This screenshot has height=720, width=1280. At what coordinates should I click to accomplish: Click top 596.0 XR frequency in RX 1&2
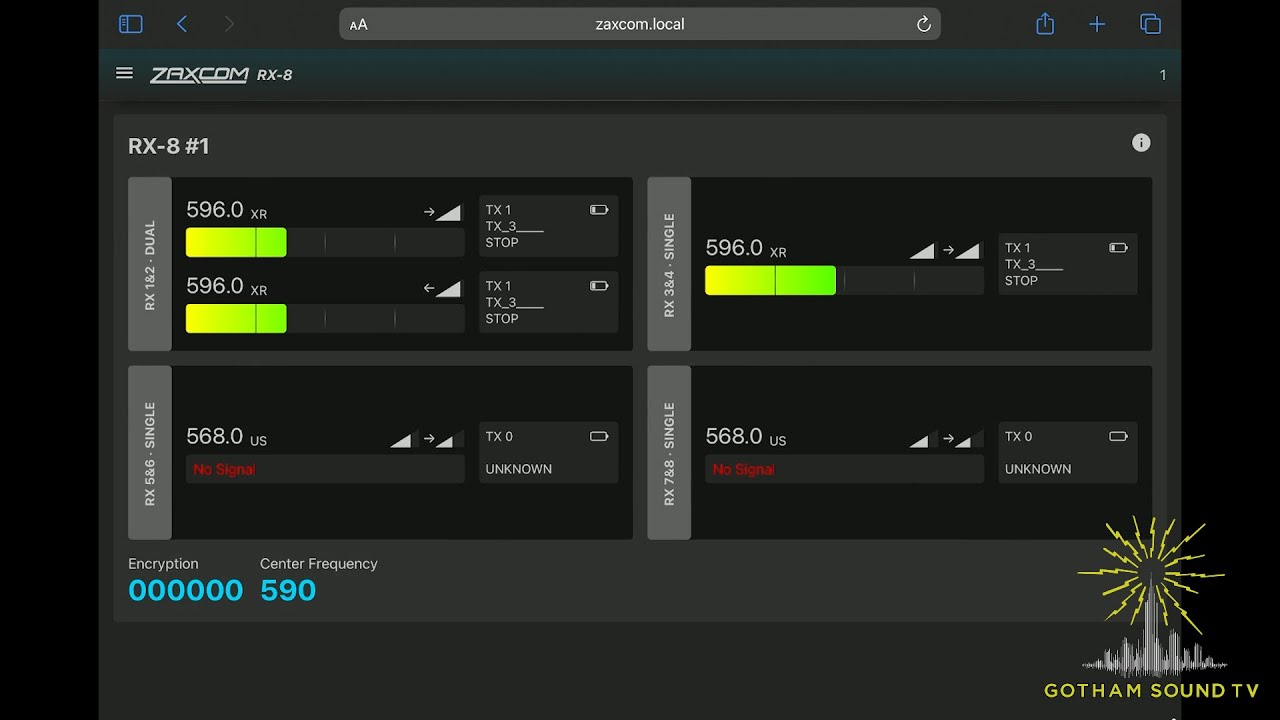227,210
